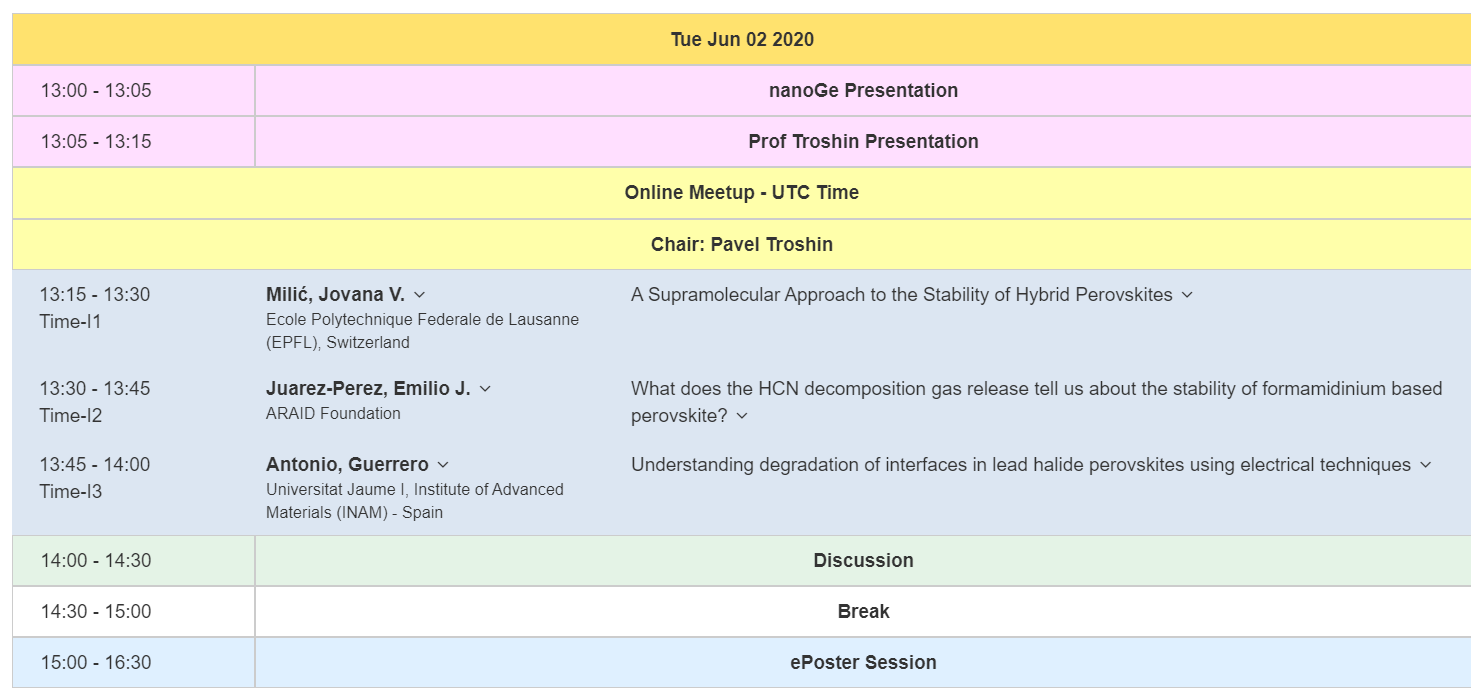Image resolution: width=1471 pixels, height=699 pixels.
Task: Open talk on degradation of interfaces
Action: point(1021,464)
